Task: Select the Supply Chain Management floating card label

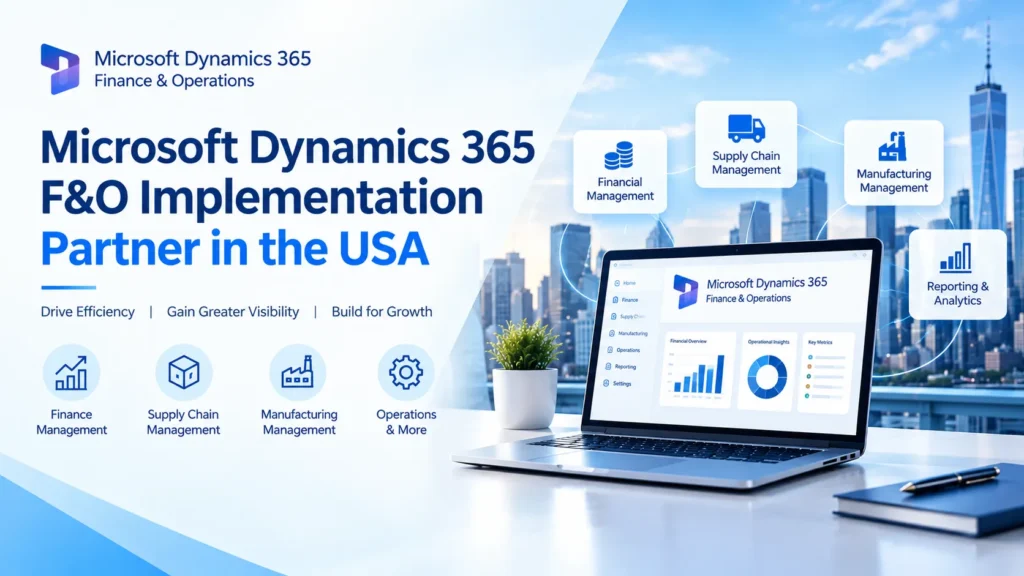Action: (x=746, y=163)
